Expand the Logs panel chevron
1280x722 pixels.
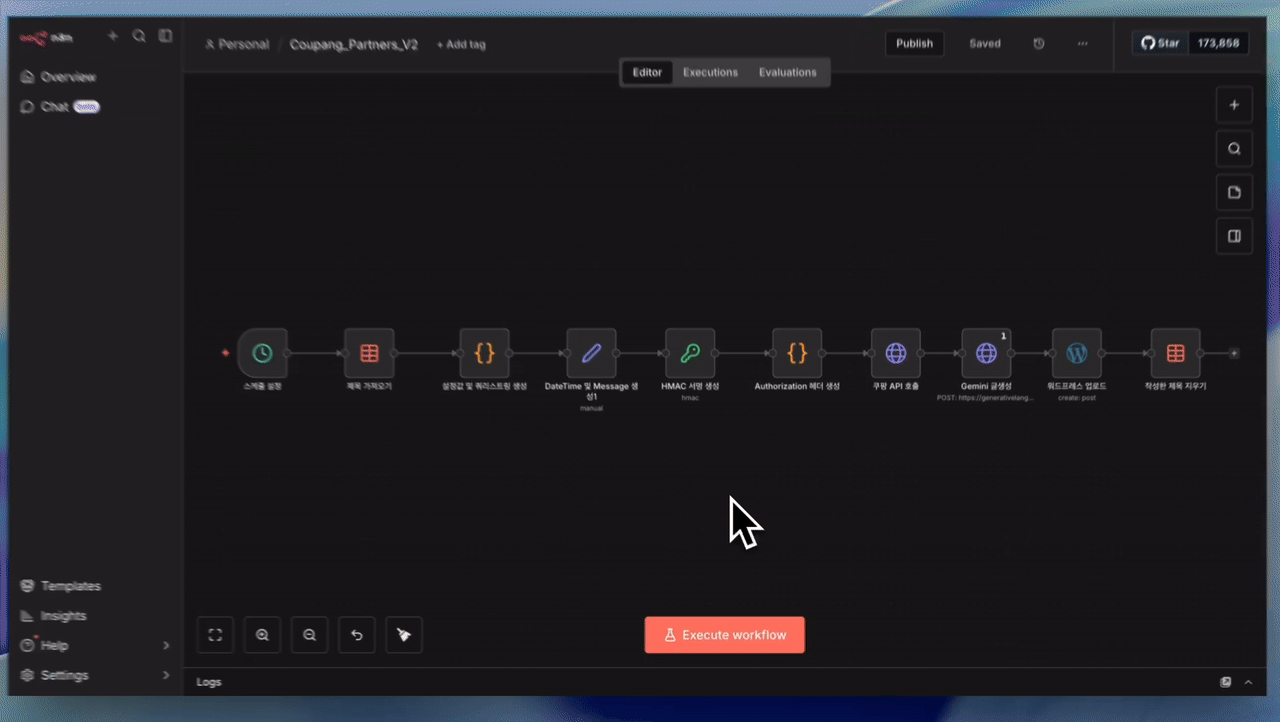click(x=1248, y=682)
